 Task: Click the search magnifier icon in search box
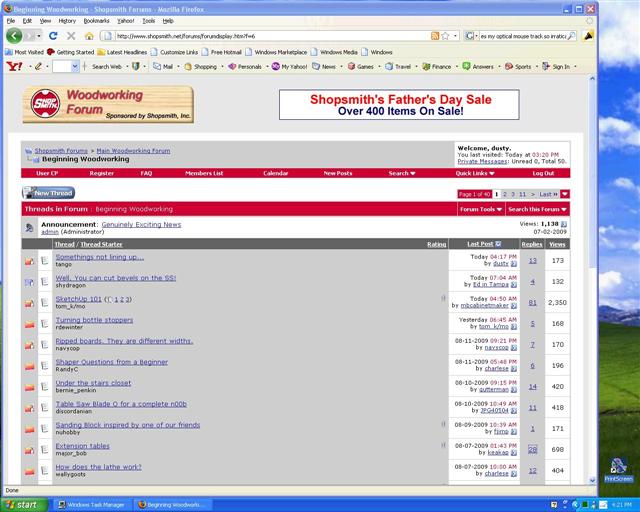(x=572, y=36)
